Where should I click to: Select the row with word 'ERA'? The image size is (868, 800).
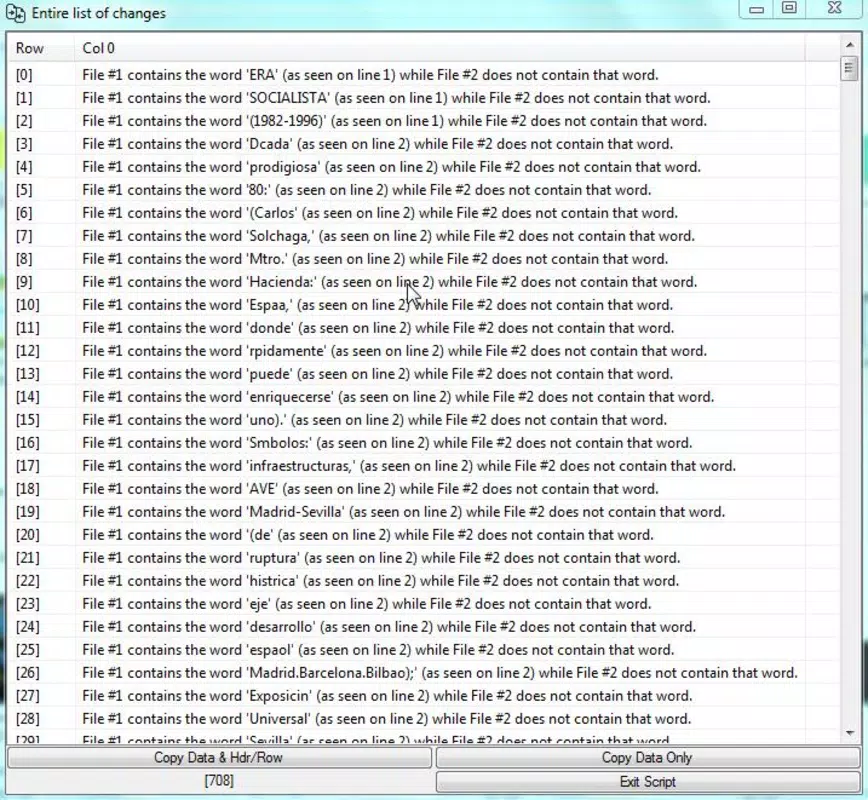point(424,75)
